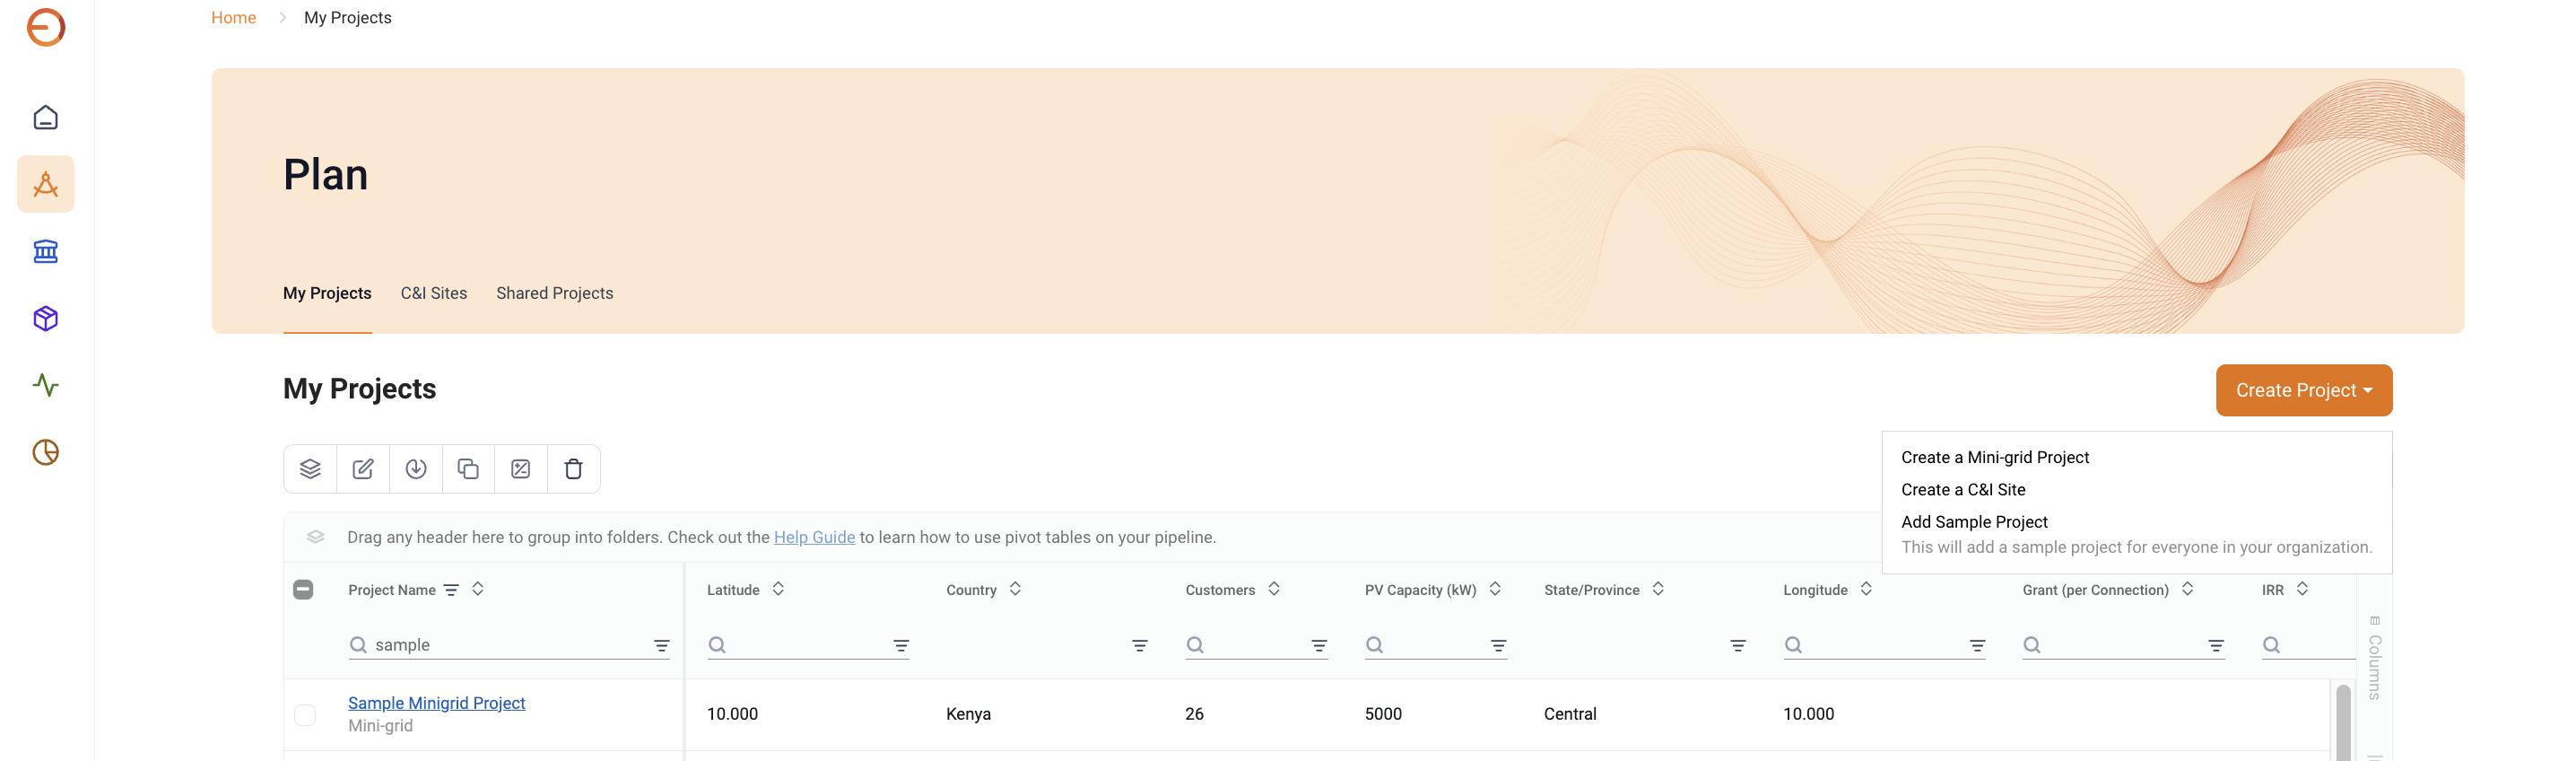
Task: Sort the Customers column
Action: pos(1274,589)
